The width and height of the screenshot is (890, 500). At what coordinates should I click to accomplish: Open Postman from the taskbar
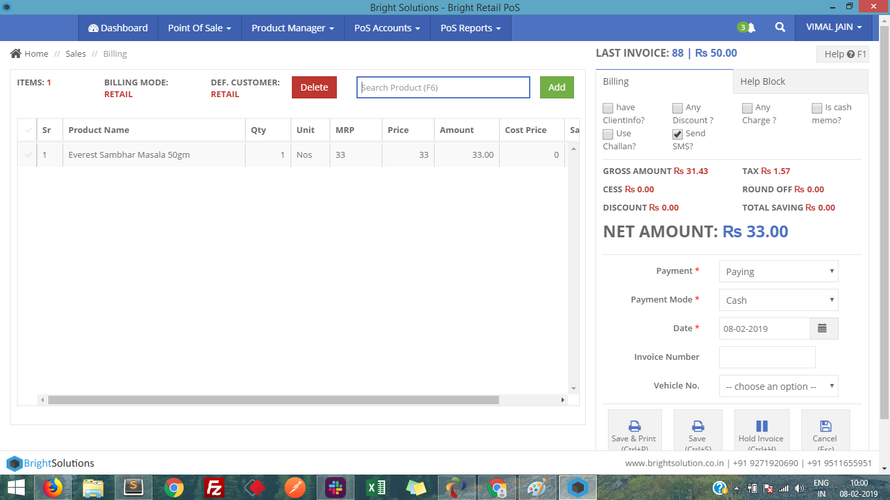click(295, 488)
